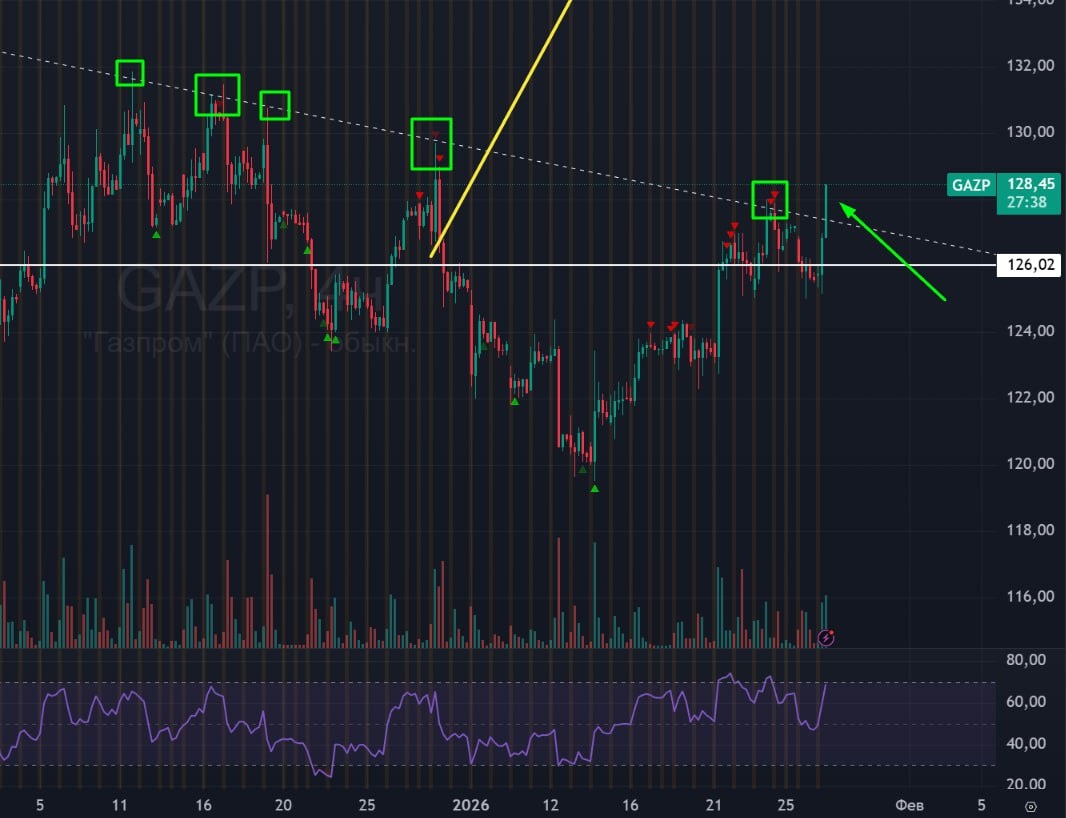Click the 40,00 RSI scale label

(1026, 743)
